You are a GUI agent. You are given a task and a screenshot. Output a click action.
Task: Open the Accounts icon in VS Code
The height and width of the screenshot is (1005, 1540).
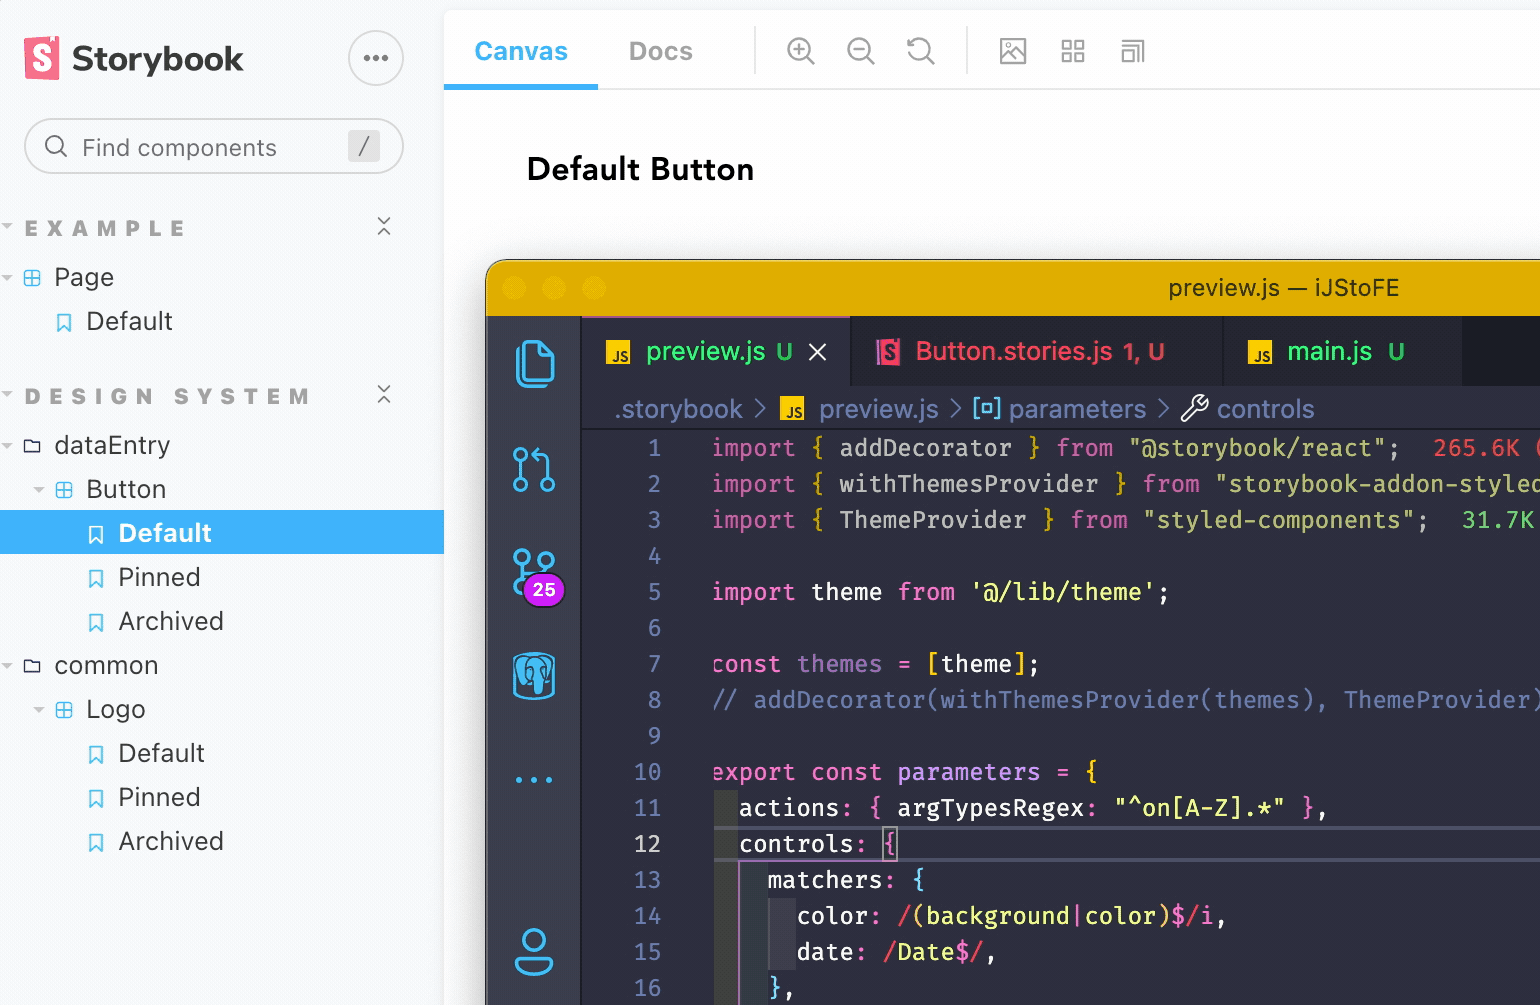click(534, 952)
